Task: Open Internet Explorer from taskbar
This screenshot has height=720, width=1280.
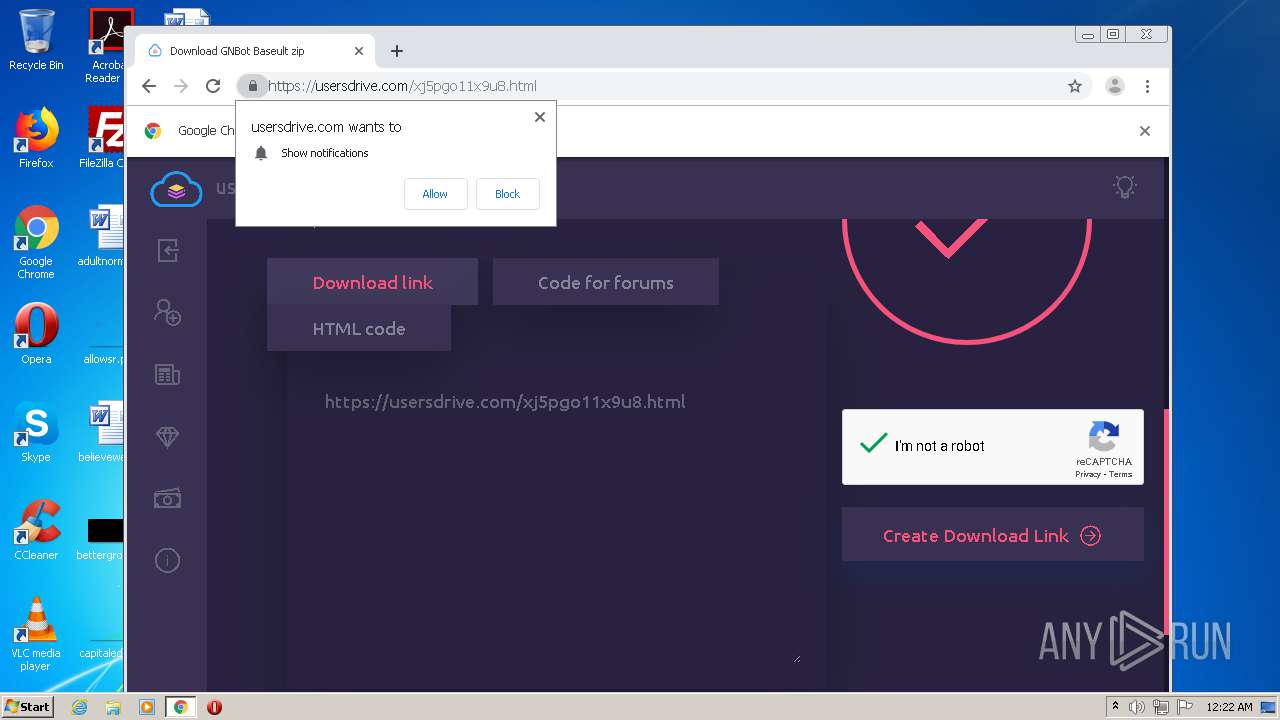Action: [79, 707]
